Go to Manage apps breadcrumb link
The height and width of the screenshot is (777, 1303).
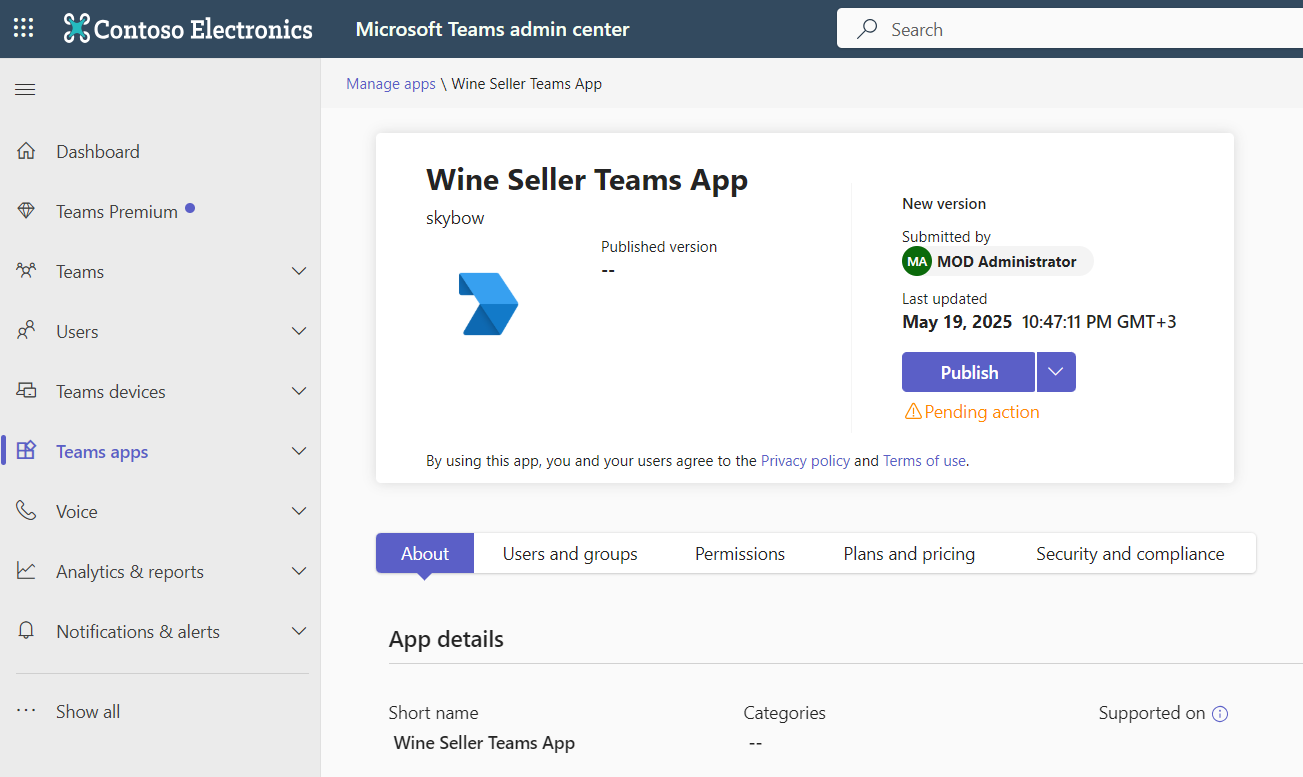pos(391,84)
